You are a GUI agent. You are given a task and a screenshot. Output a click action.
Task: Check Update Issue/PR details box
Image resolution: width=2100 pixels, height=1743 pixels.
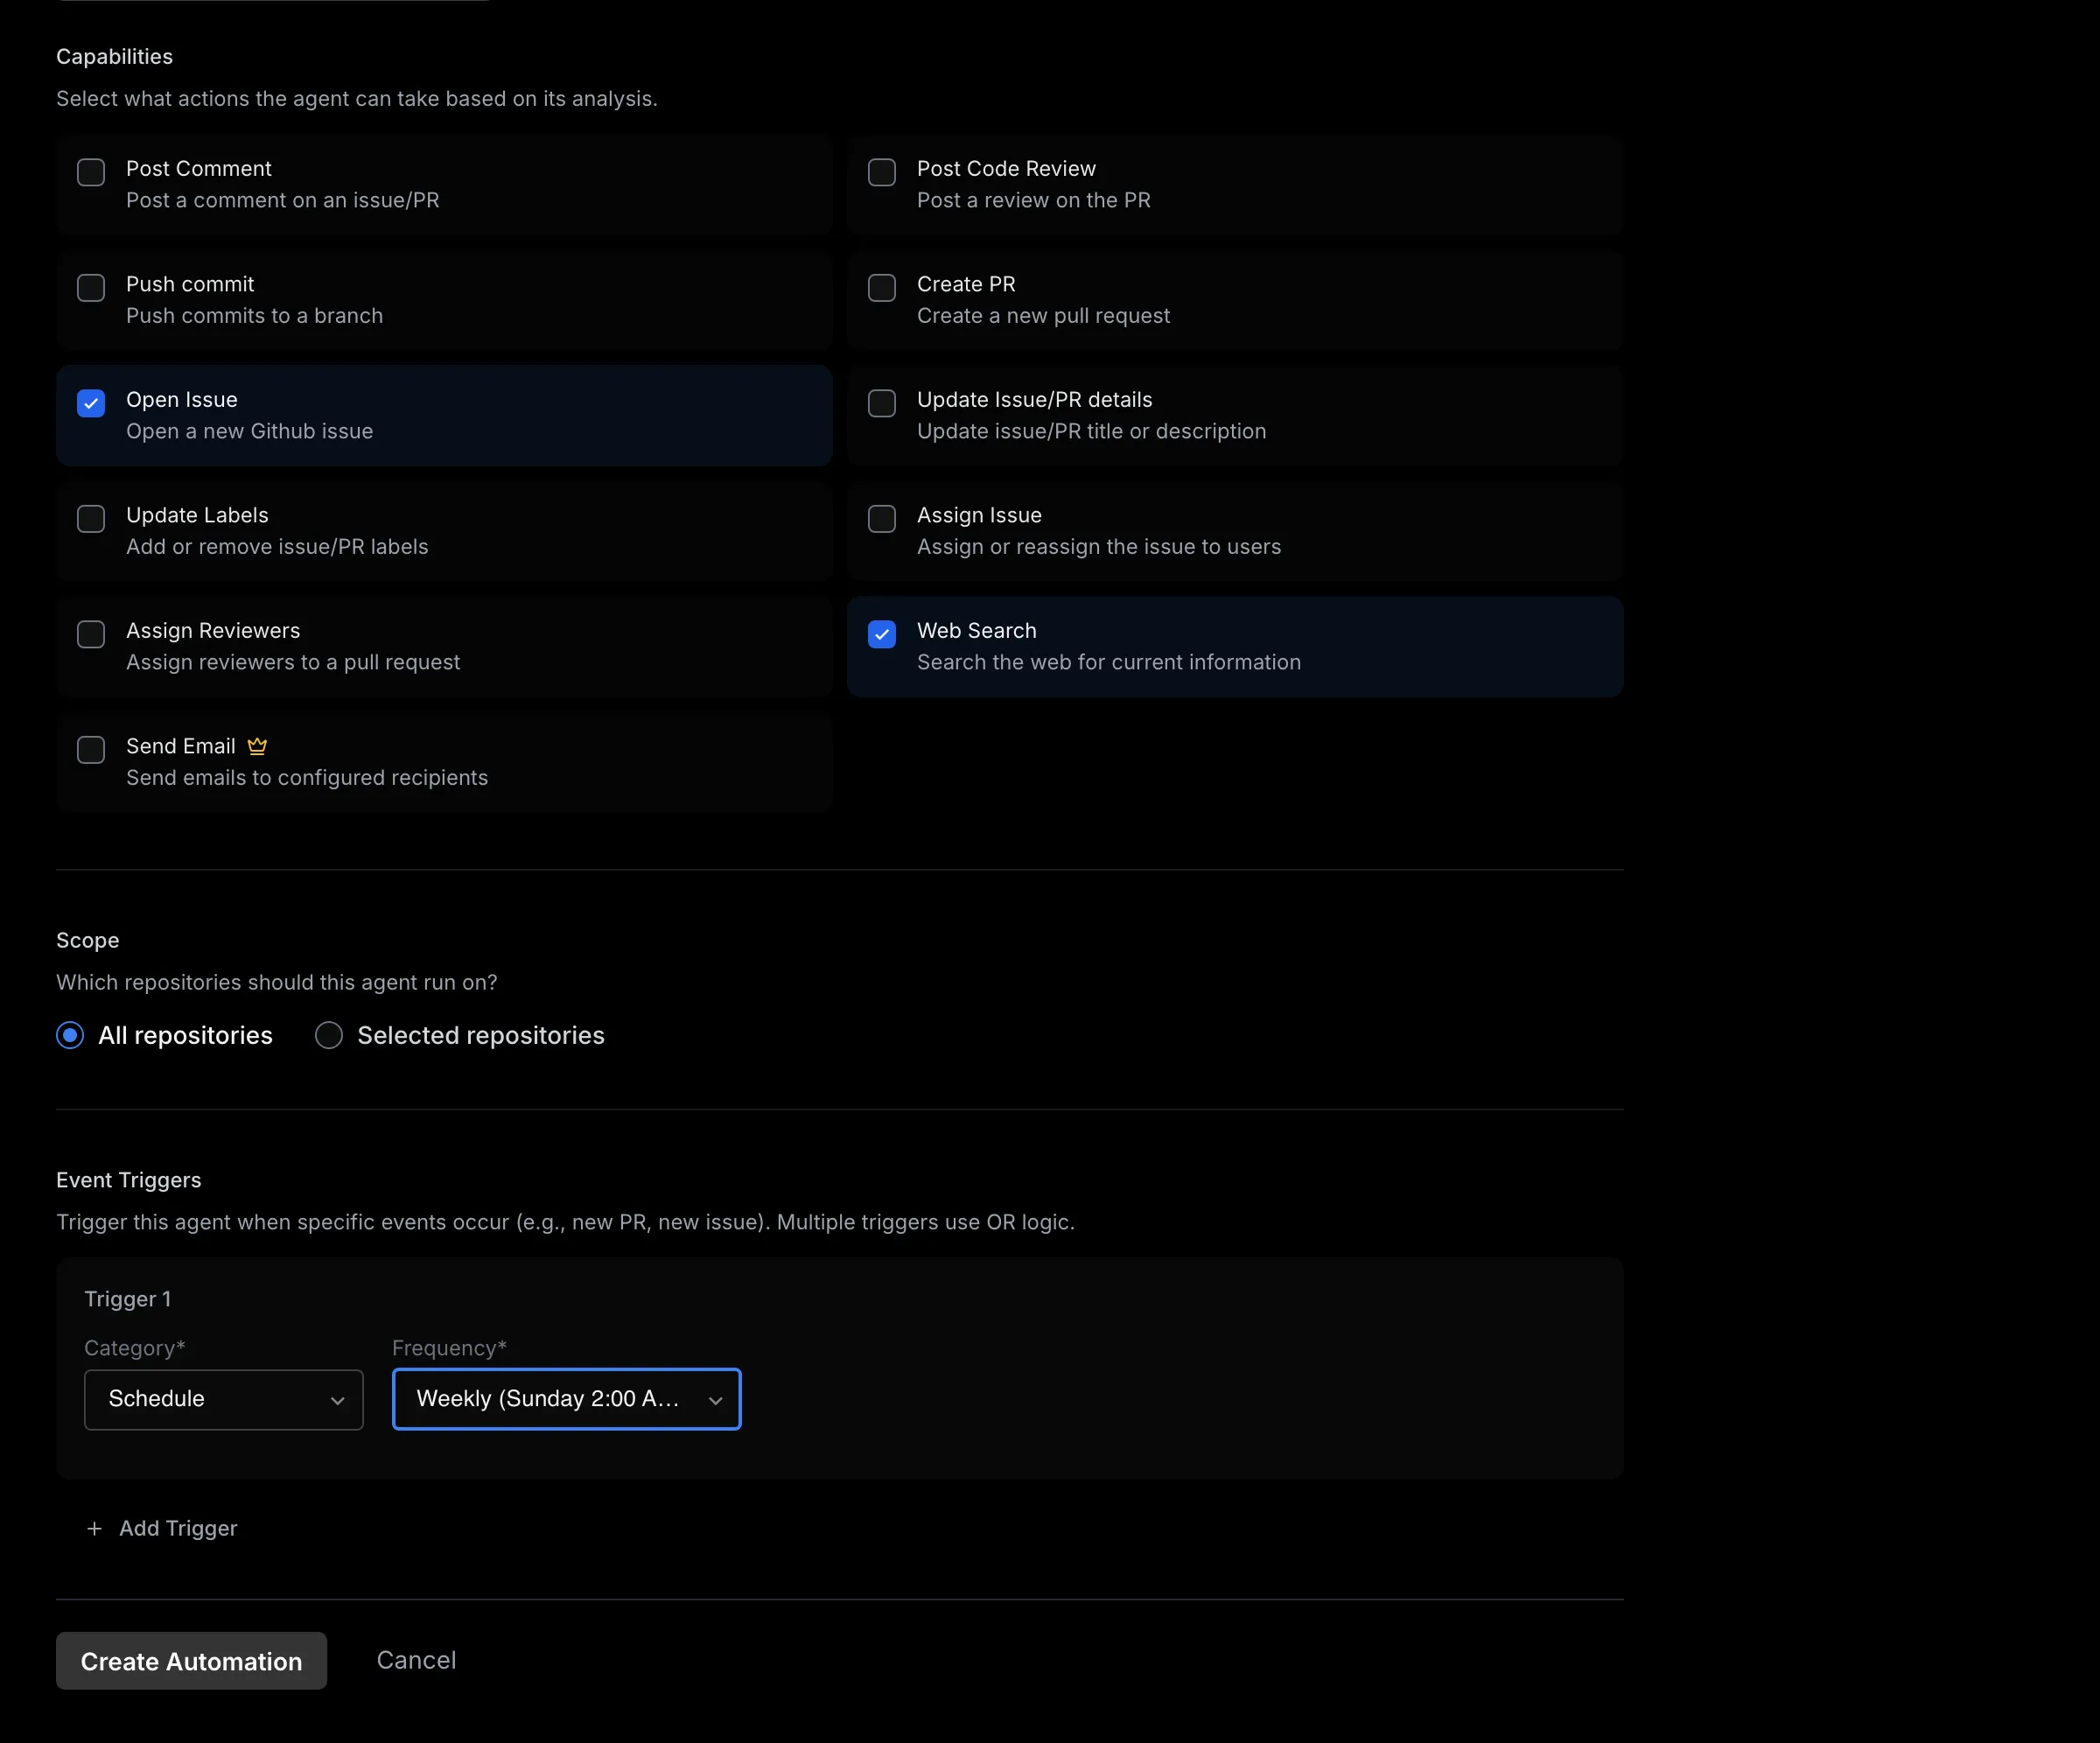pyautogui.click(x=882, y=403)
